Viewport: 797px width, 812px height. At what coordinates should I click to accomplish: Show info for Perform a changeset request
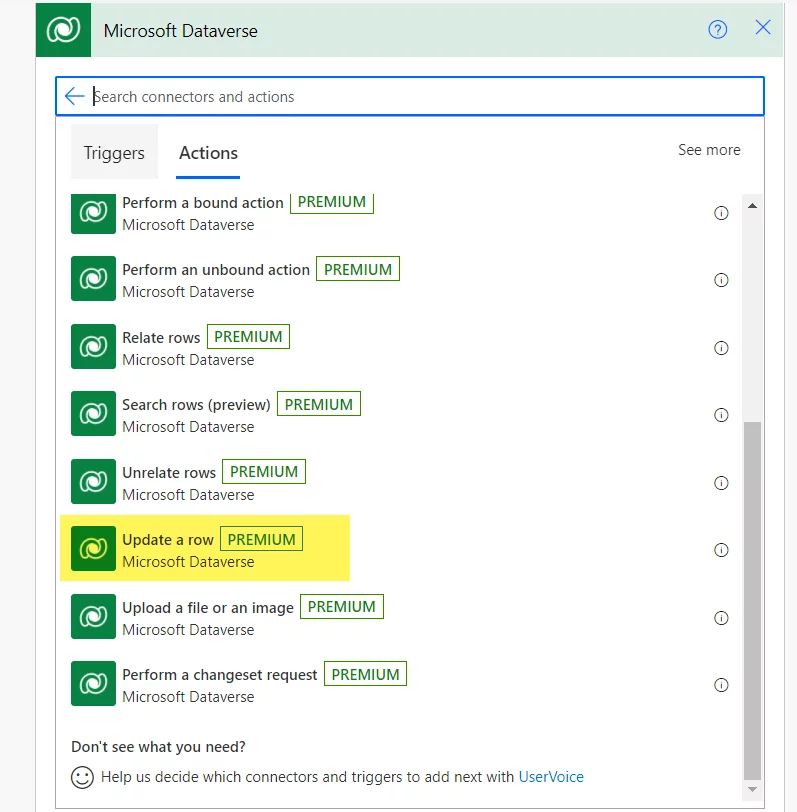[721, 685]
